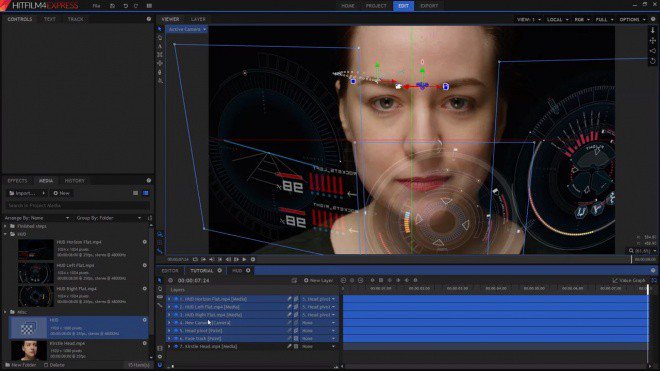Open settings gear for Kirstie Head.mp4 media

coord(145,343)
